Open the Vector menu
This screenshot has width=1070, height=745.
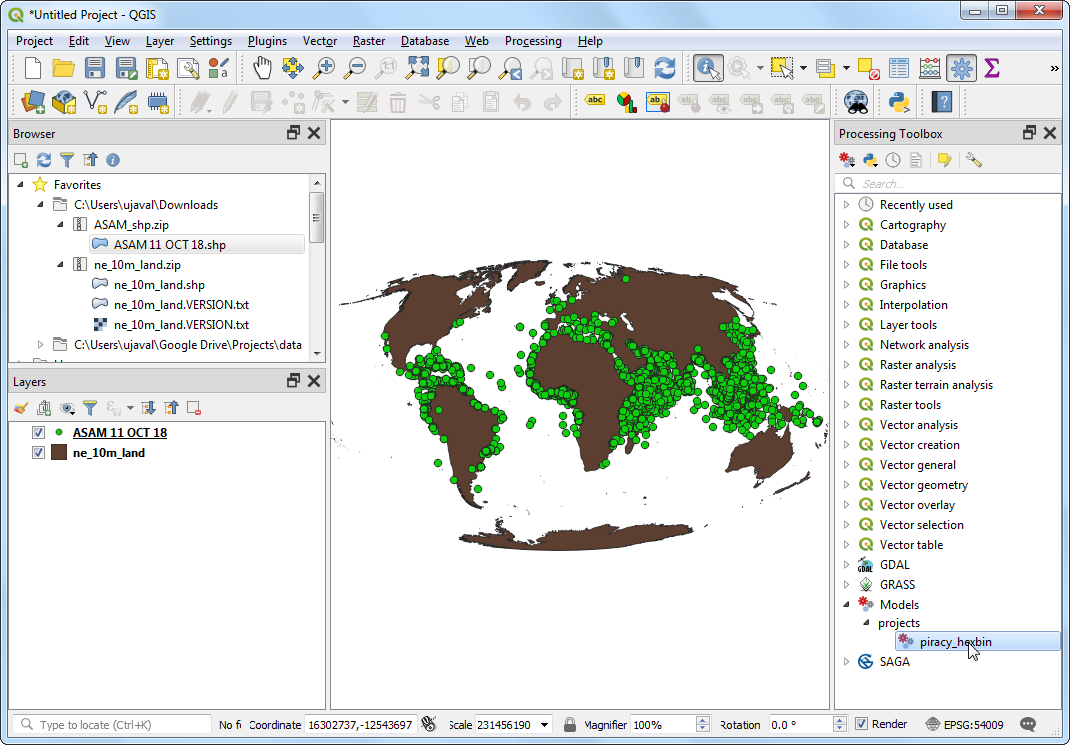pyautogui.click(x=320, y=41)
